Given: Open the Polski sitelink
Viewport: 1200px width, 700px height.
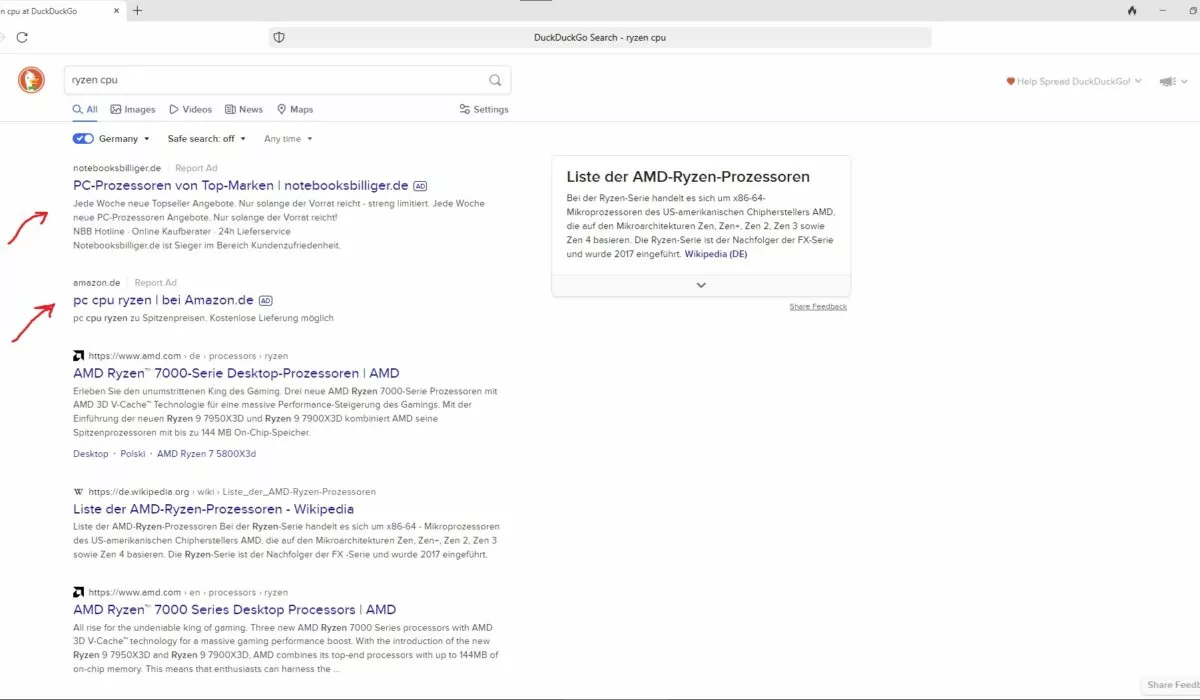Looking at the screenshot, I should click(x=133, y=454).
